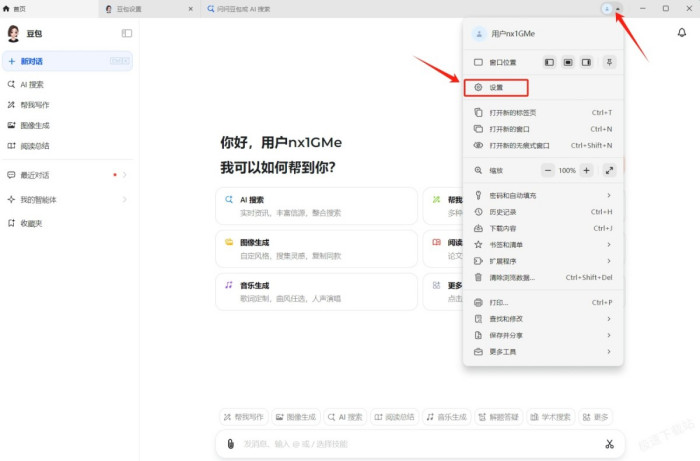Decrease zoom with the minus button
This screenshot has height=461, width=700.
pyautogui.click(x=548, y=170)
